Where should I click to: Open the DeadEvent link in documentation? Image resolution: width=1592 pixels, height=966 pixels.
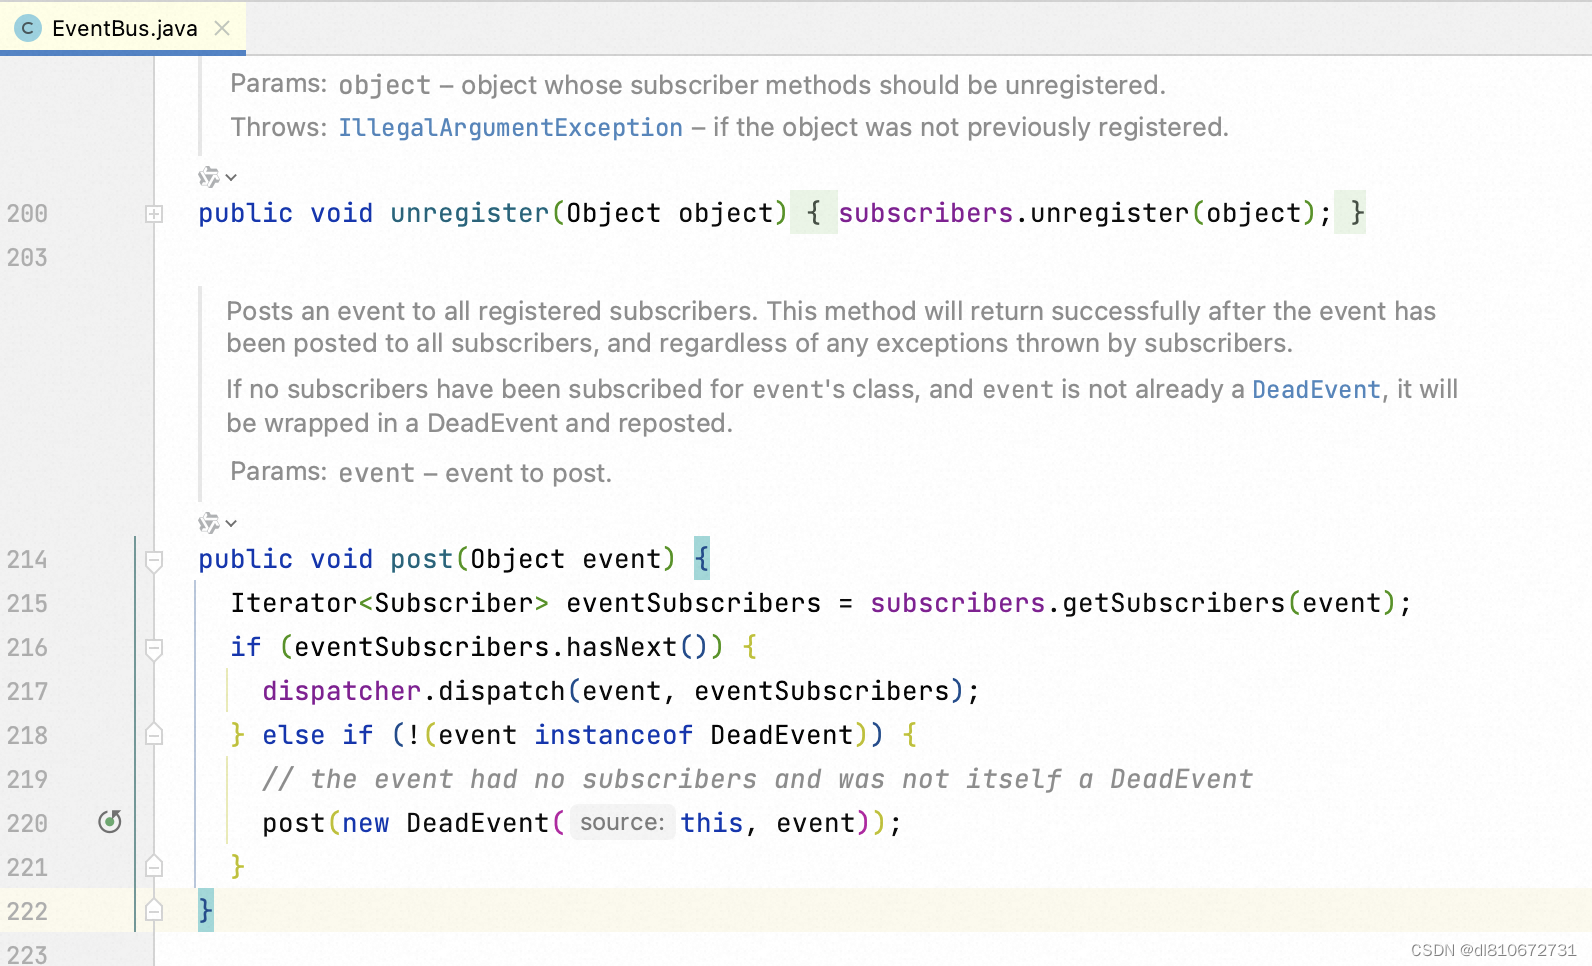tap(1316, 390)
